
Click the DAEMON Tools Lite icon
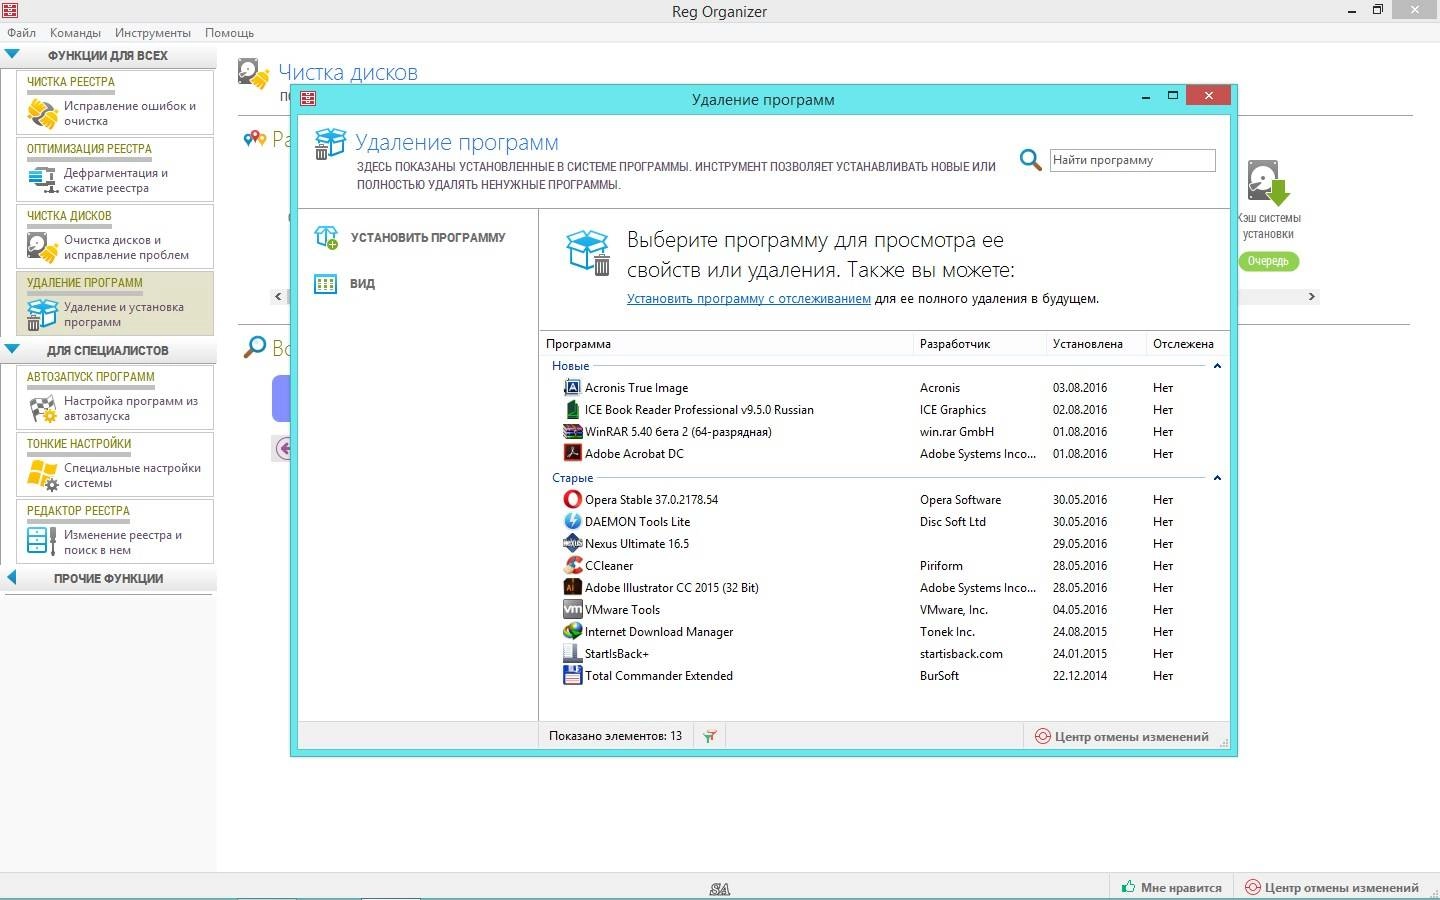coord(572,521)
